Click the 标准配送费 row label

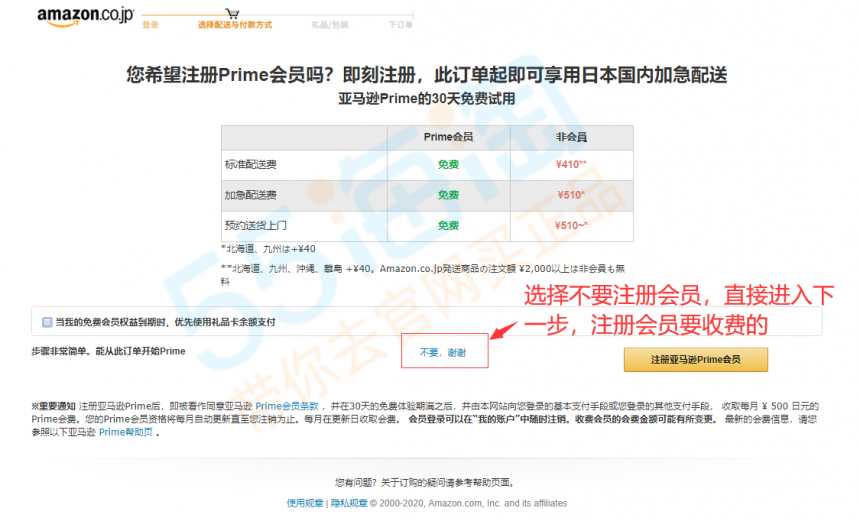click(251, 165)
